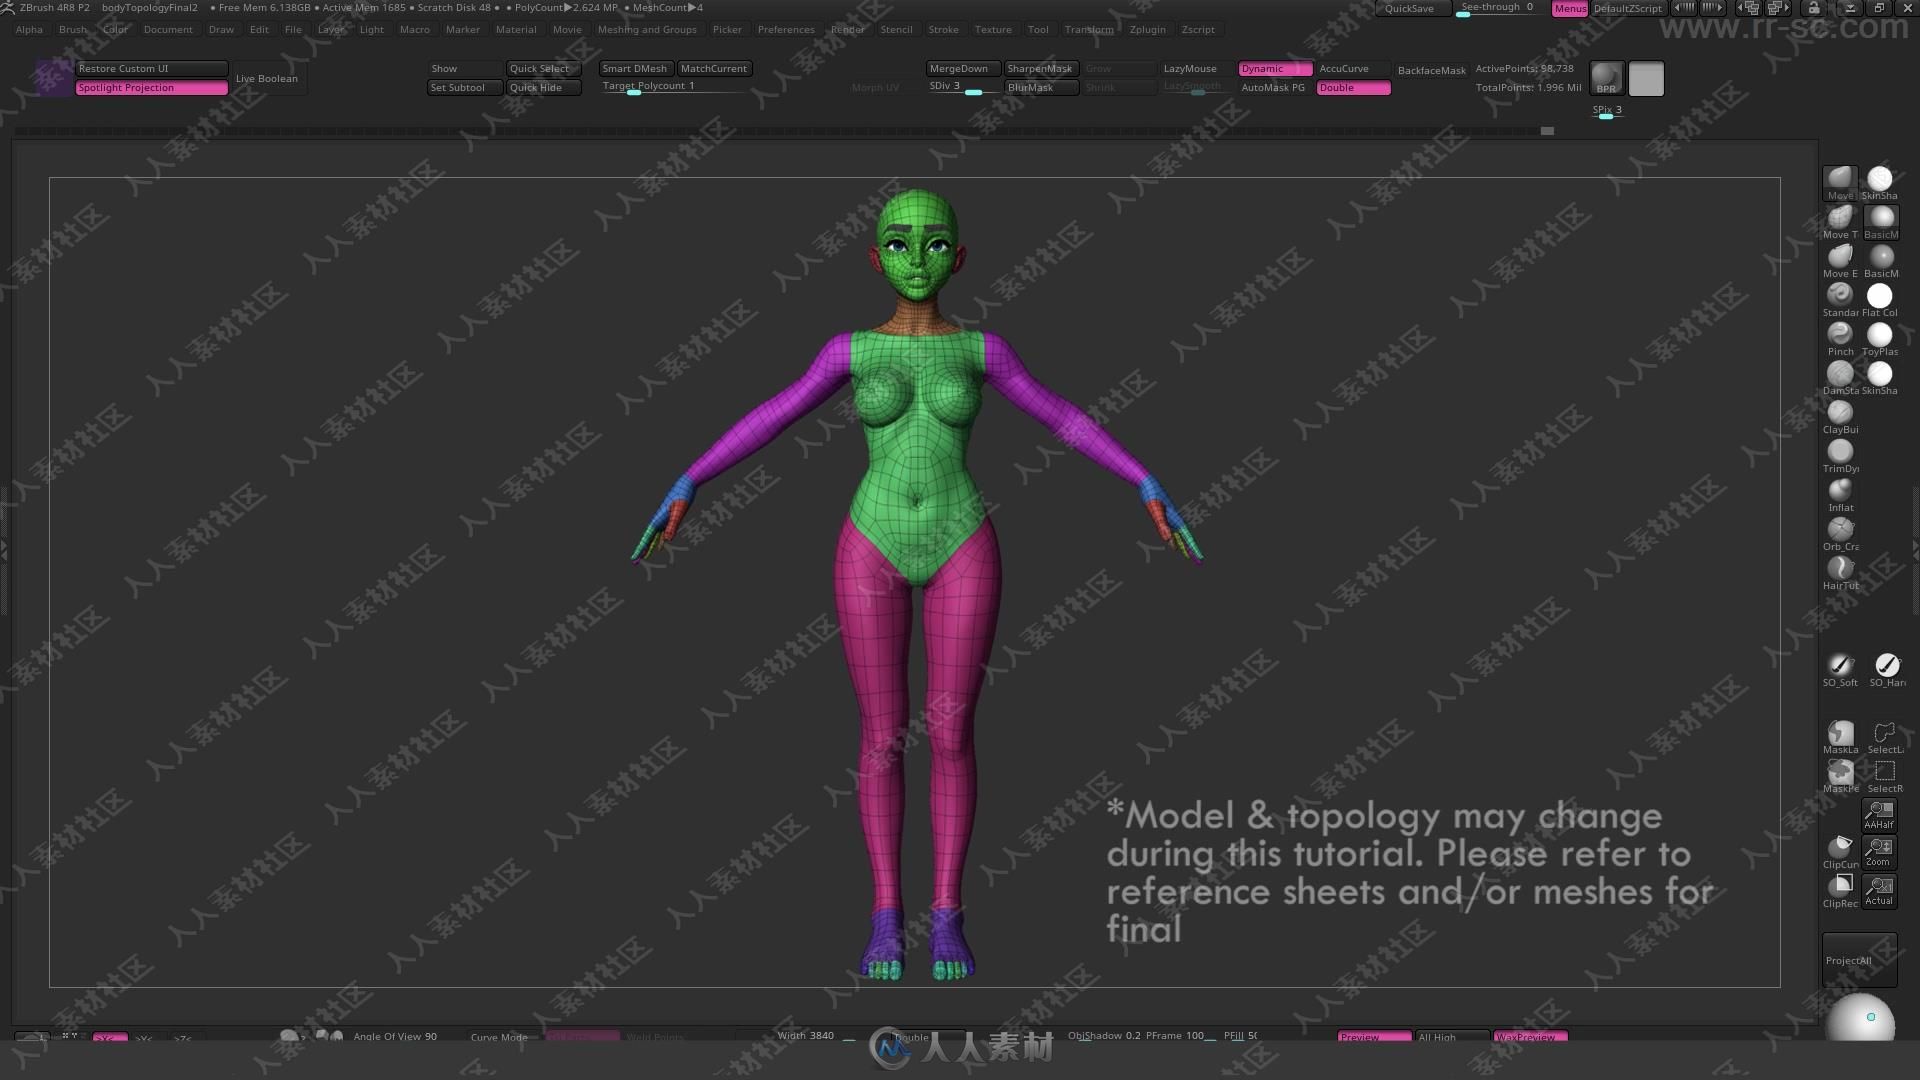This screenshot has width=1920, height=1080.
Task: Open the Transform menu
Action: tap(1088, 29)
